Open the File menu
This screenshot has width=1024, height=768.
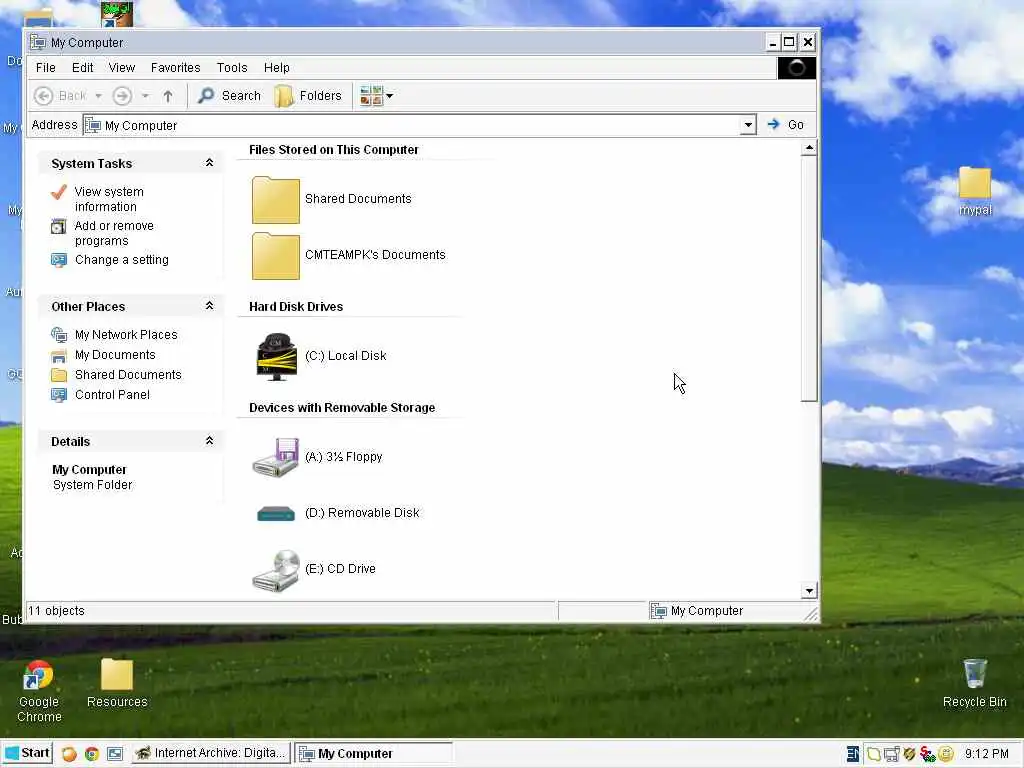click(x=45, y=68)
